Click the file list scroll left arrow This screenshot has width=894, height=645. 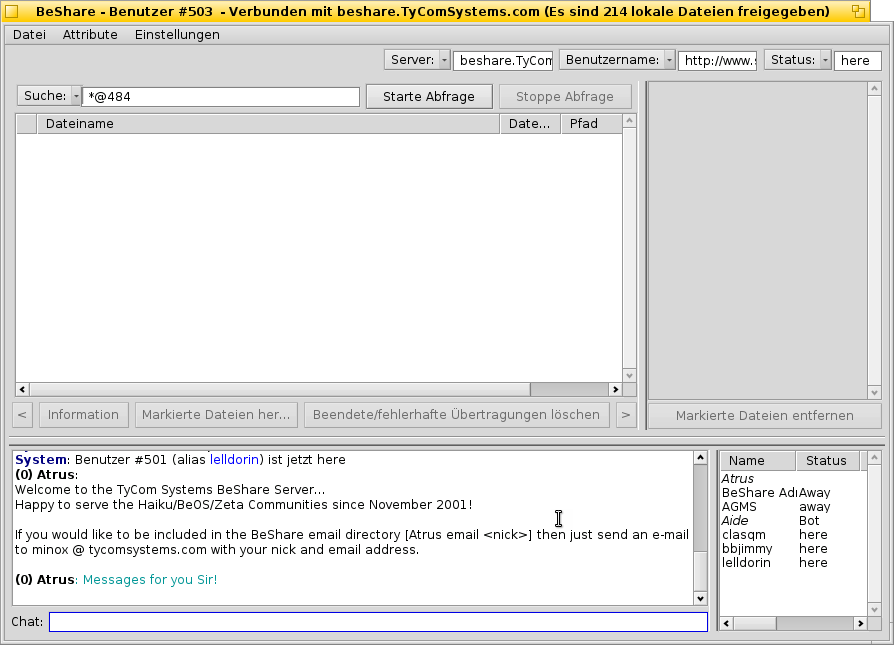(22, 390)
